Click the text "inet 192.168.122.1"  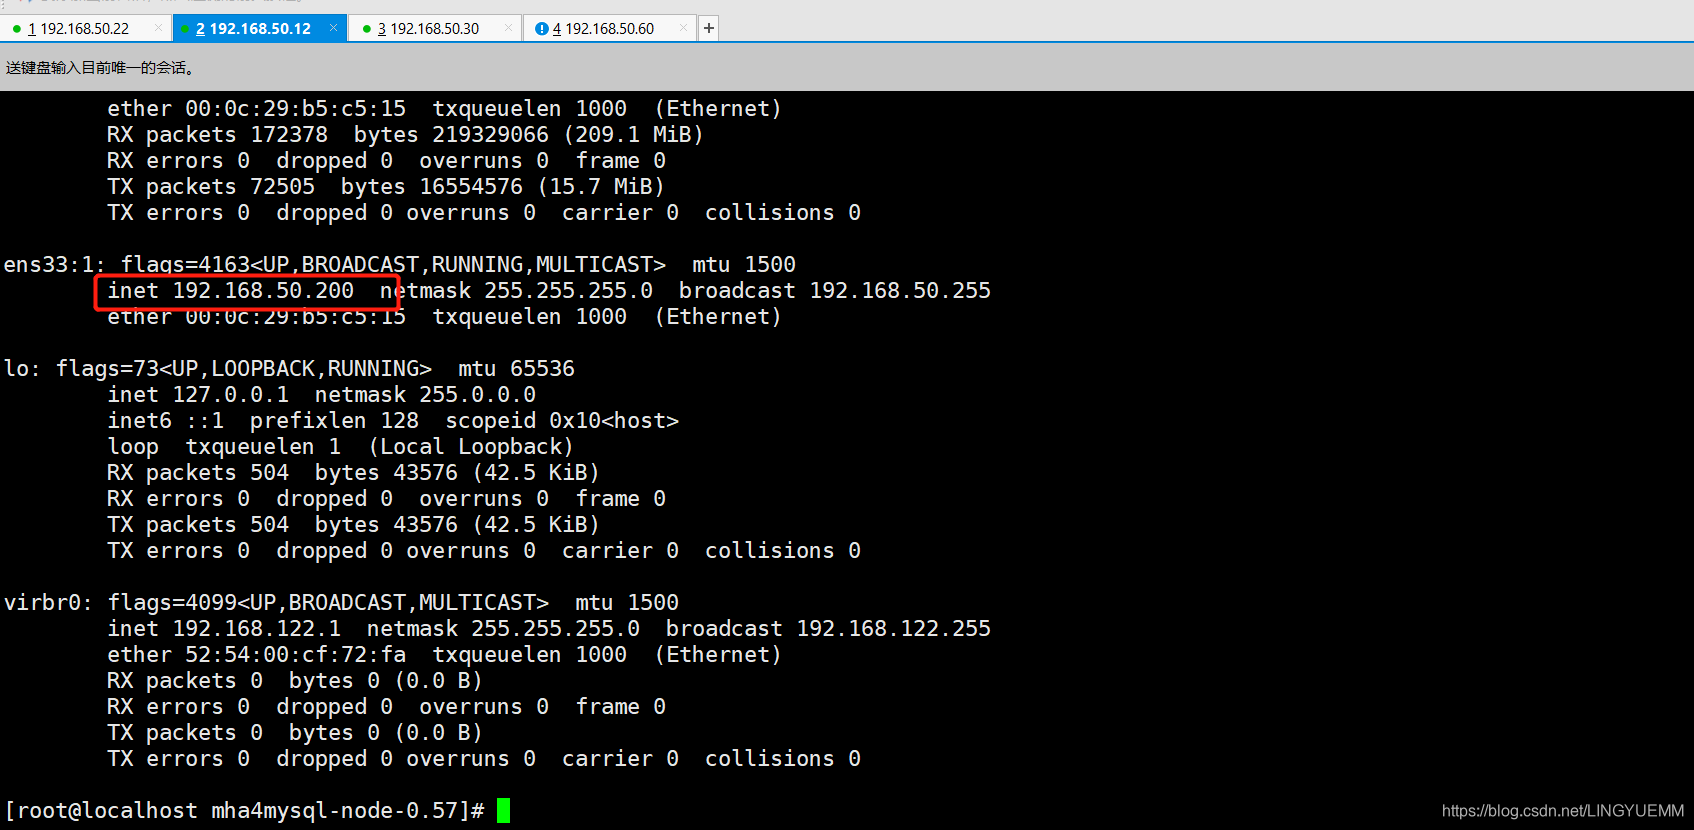point(224,629)
